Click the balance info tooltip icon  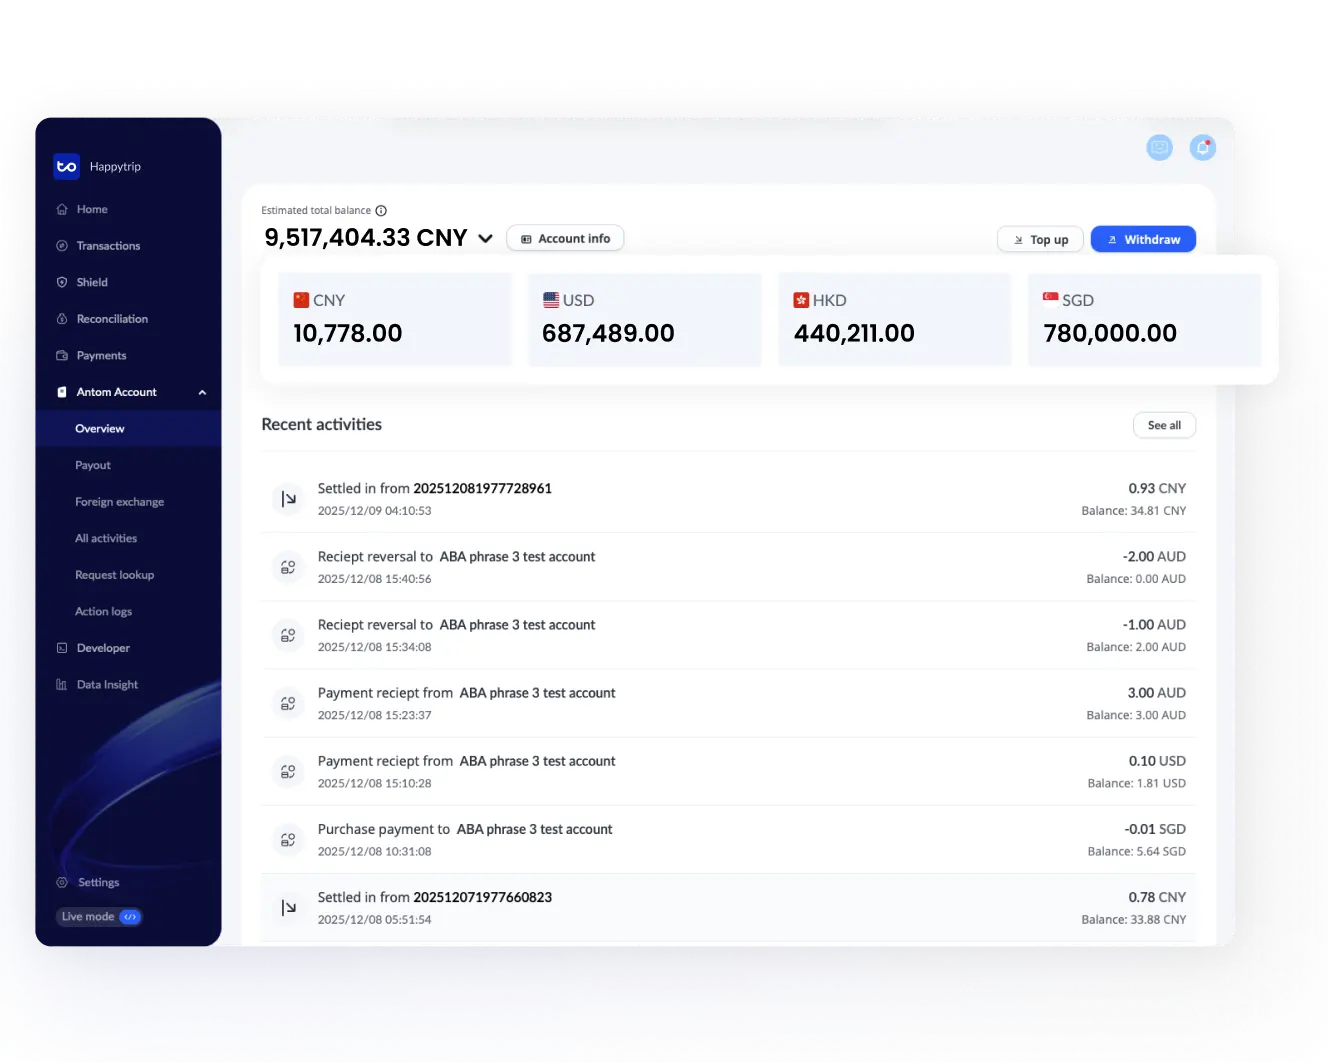(381, 211)
